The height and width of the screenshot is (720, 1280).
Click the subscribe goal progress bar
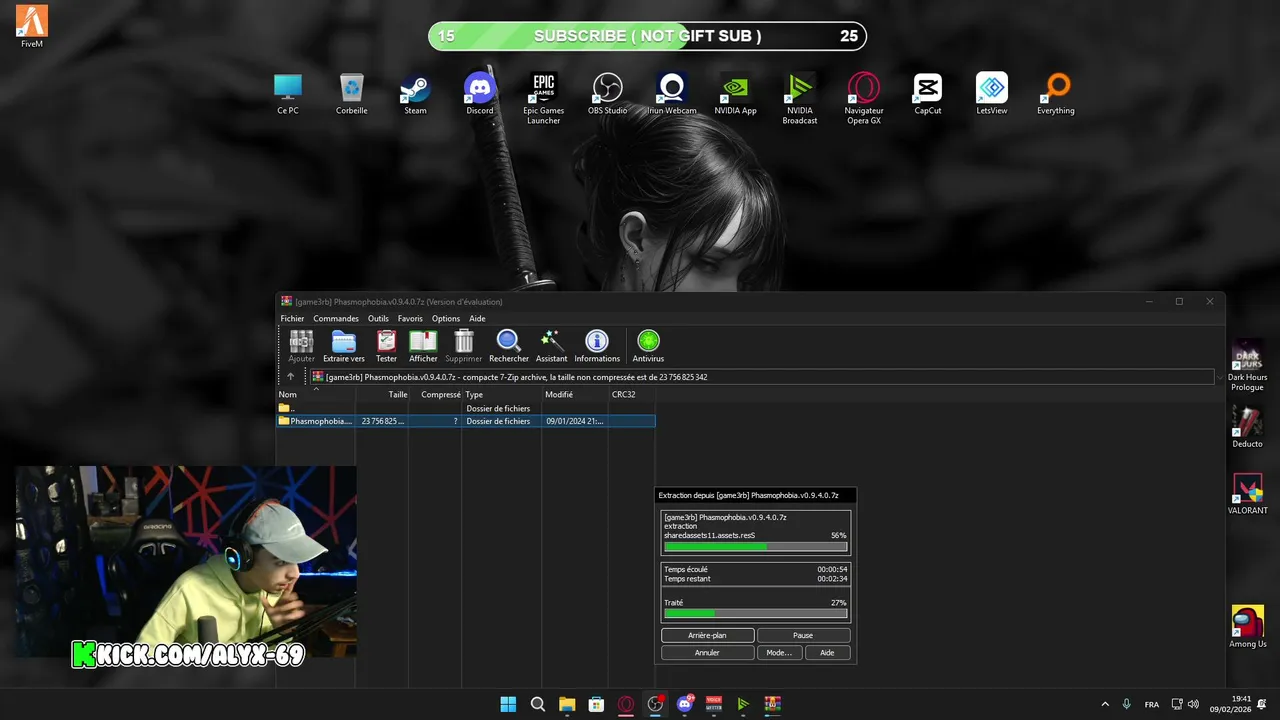[647, 36]
